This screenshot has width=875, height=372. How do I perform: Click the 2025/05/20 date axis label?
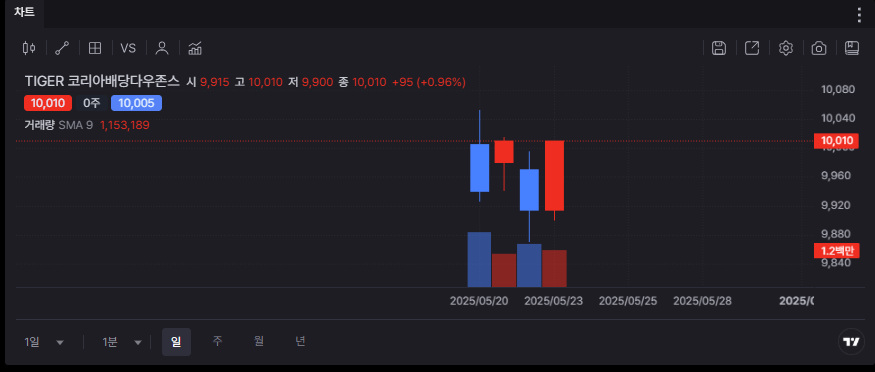click(479, 301)
